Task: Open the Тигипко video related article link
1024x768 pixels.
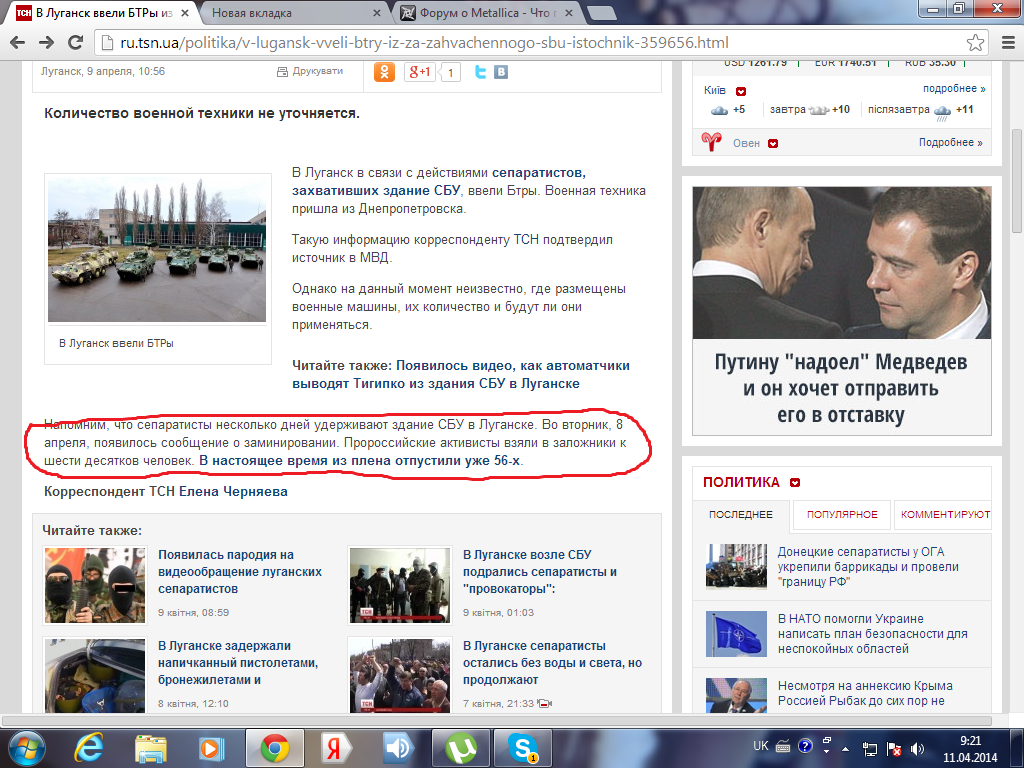Action: (x=460, y=374)
